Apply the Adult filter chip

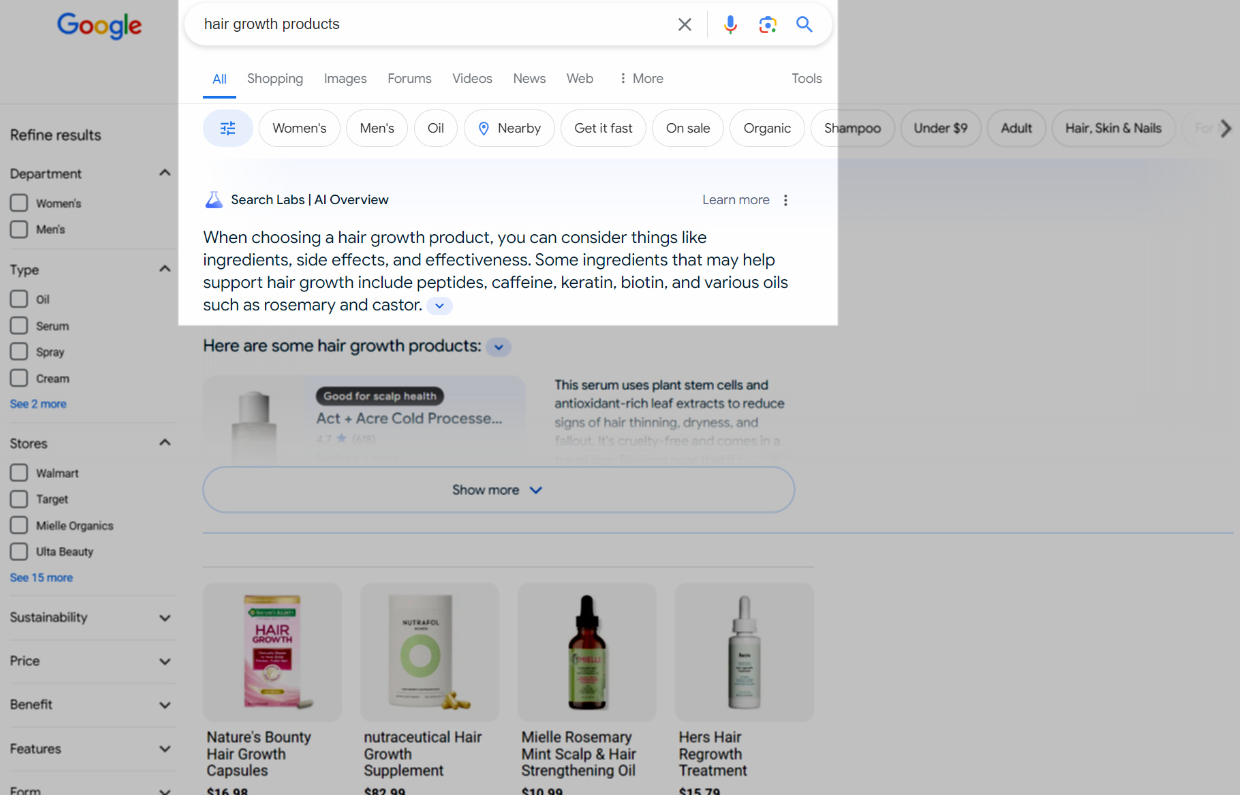1017,128
